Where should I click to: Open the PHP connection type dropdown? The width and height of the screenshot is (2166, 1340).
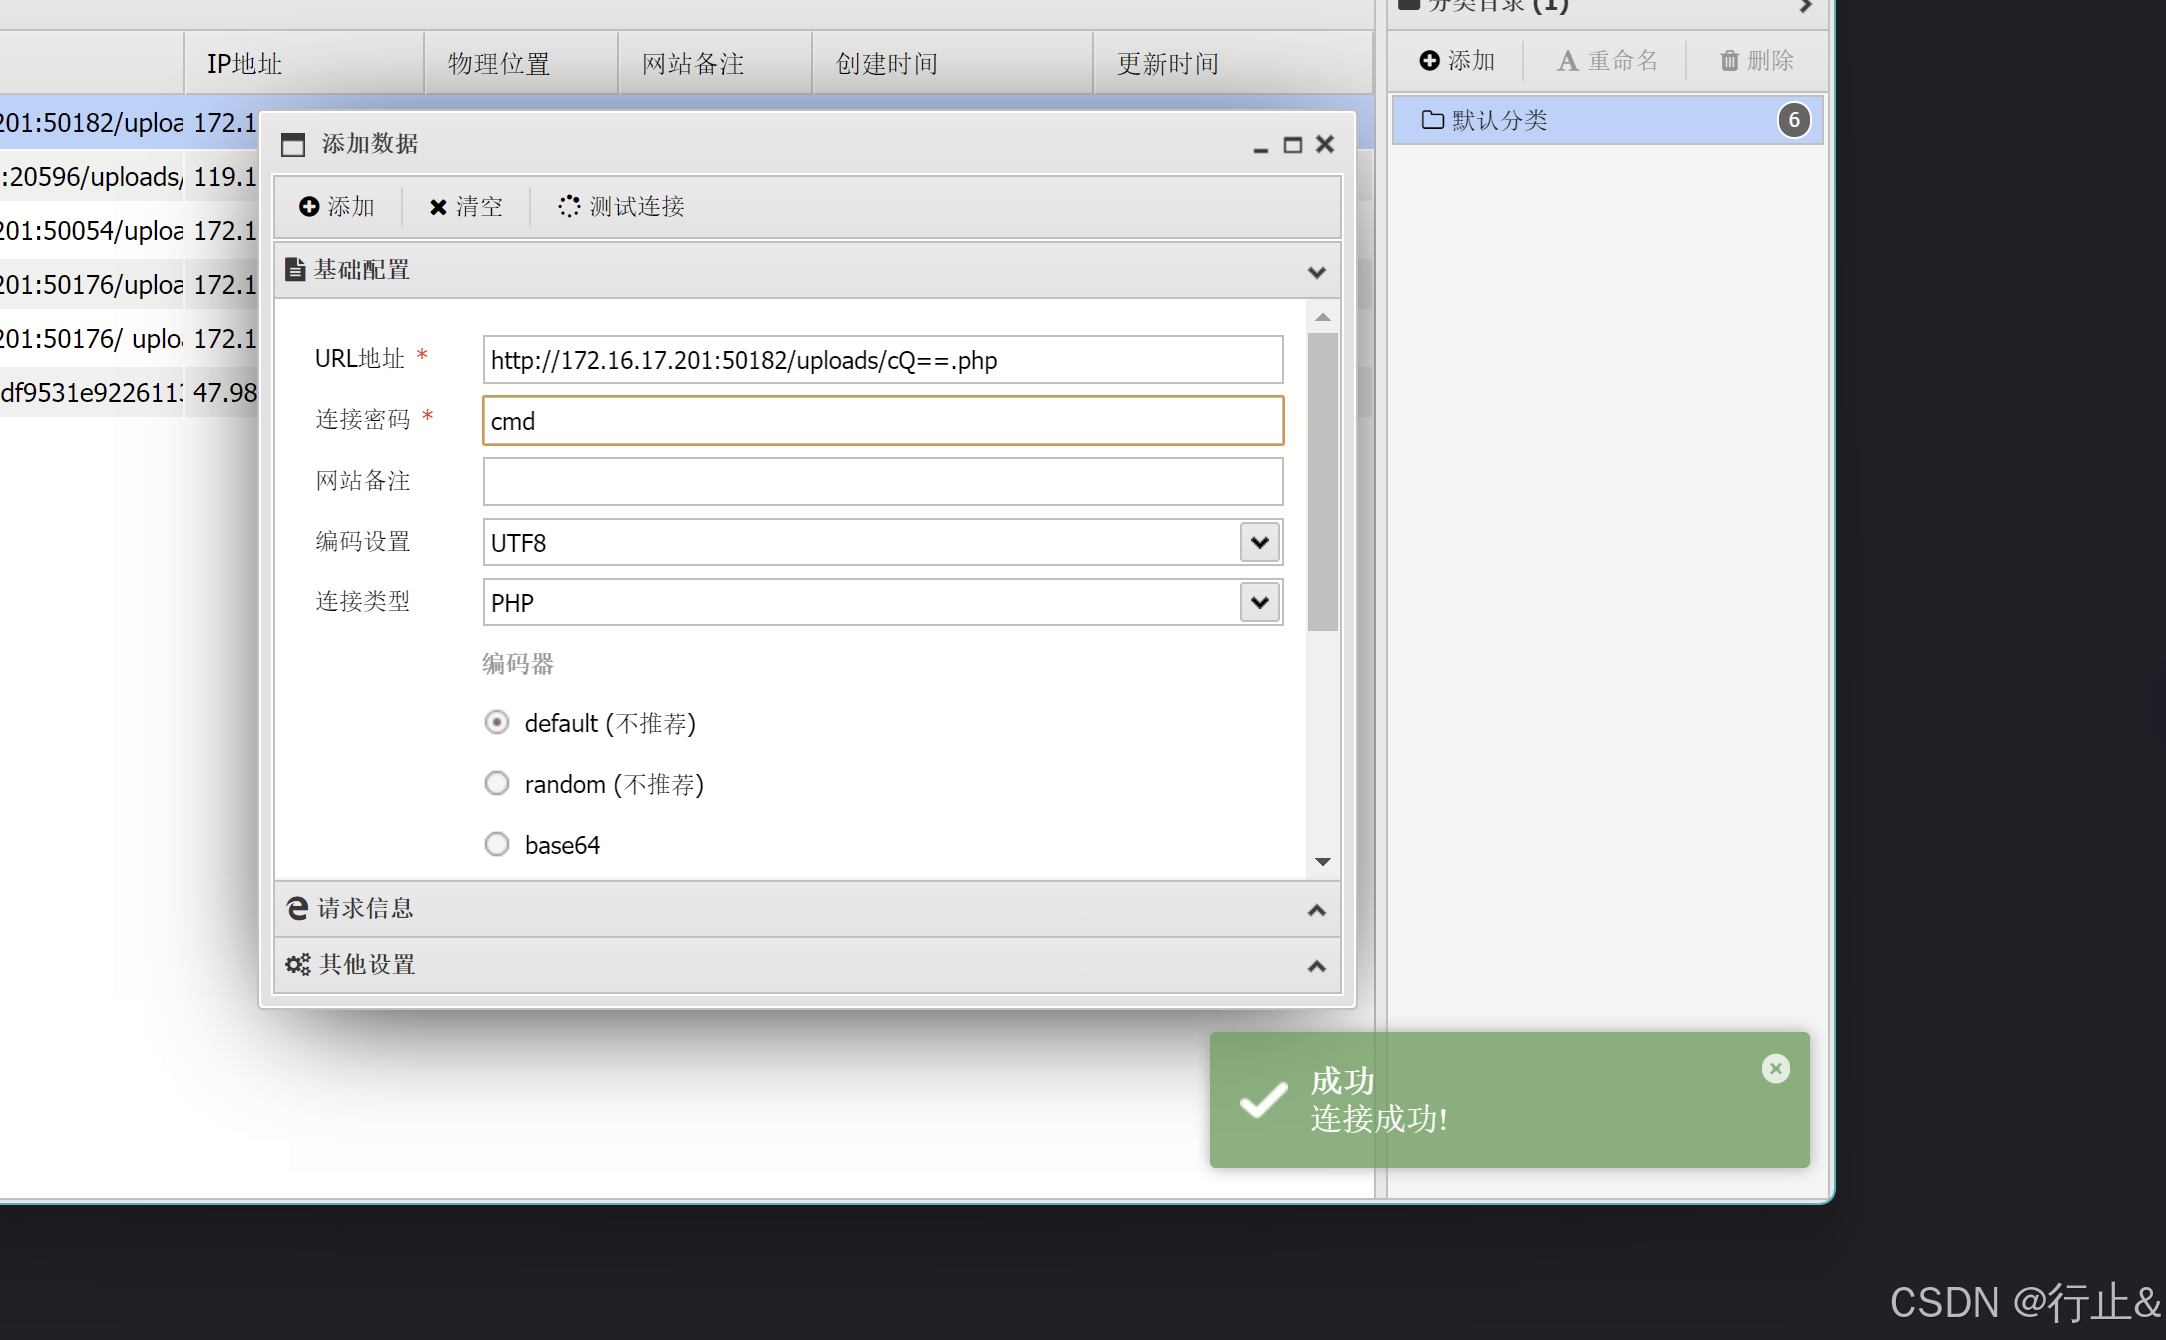(1260, 603)
